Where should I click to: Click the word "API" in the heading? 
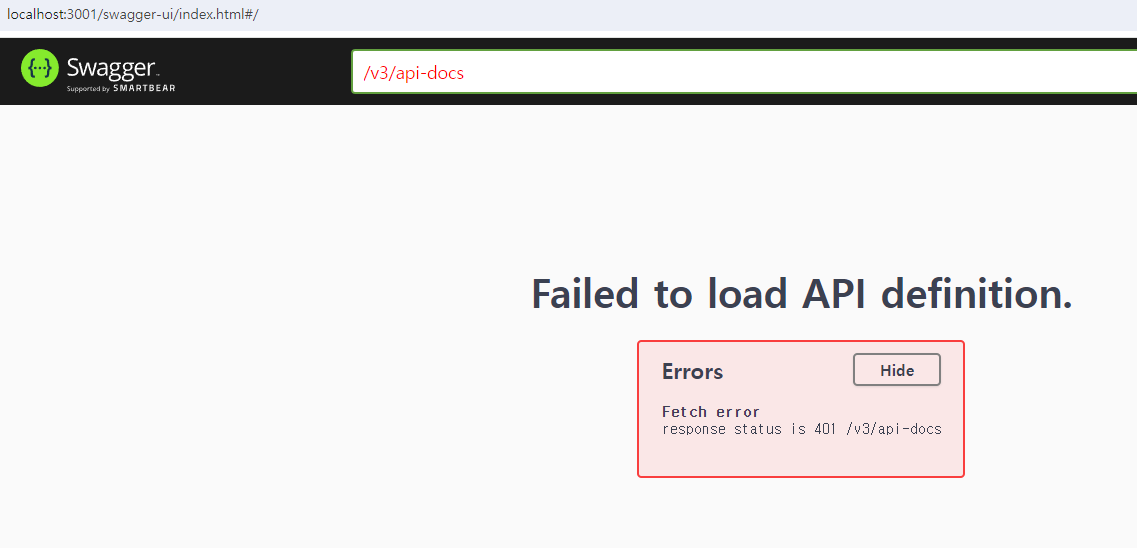click(x=823, y=294)
